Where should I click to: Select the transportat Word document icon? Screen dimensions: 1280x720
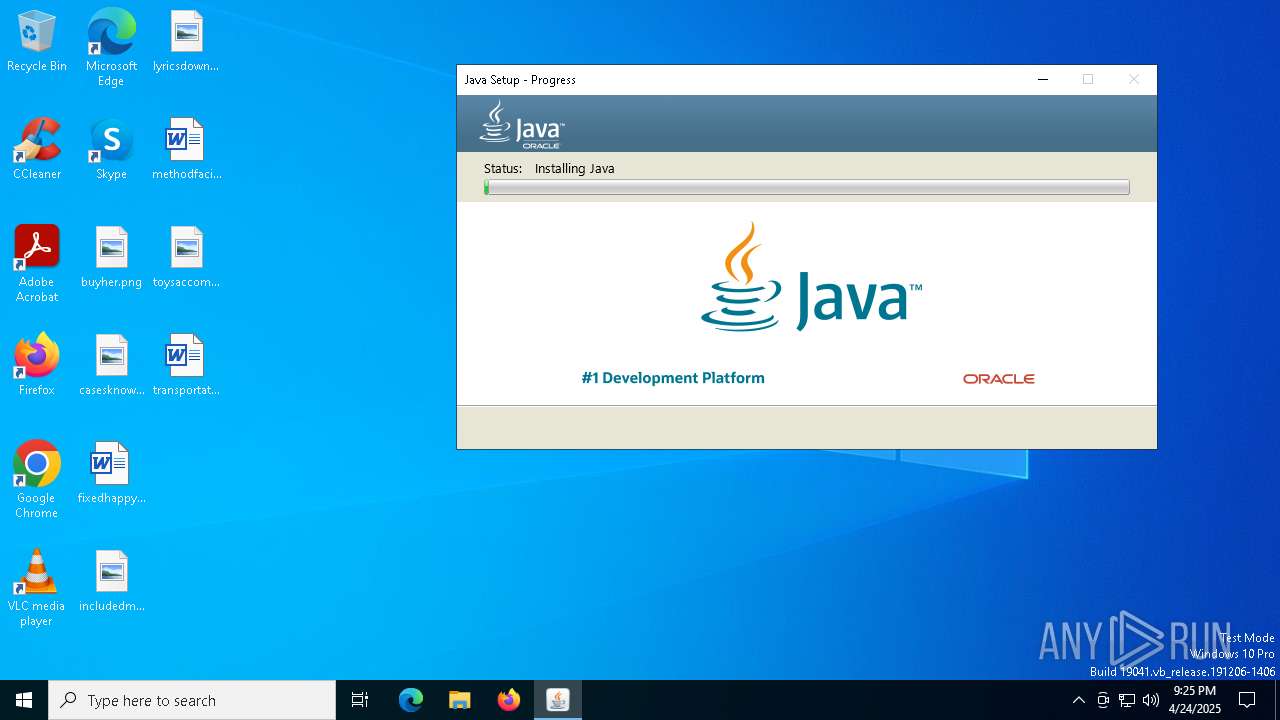click(186, 366)
